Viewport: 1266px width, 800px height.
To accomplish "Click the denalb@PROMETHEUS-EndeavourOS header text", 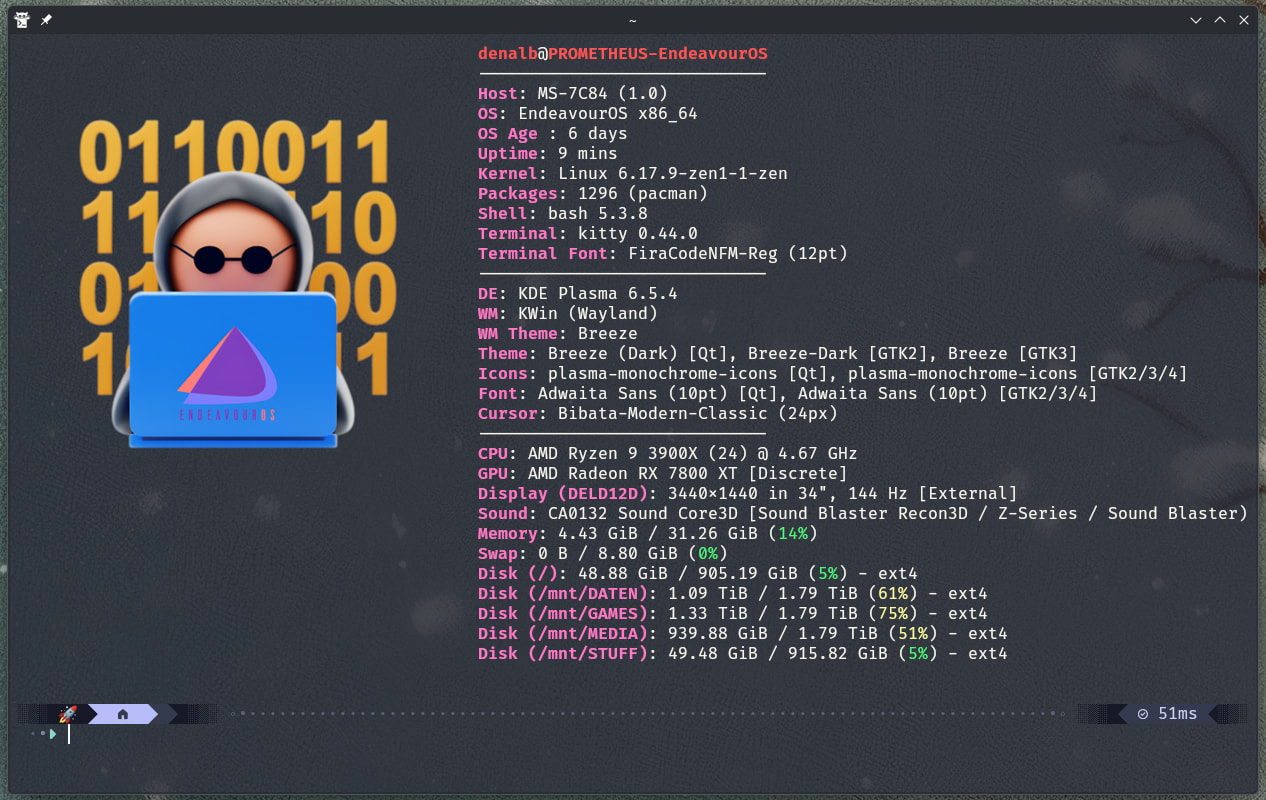I will [622, 53].
